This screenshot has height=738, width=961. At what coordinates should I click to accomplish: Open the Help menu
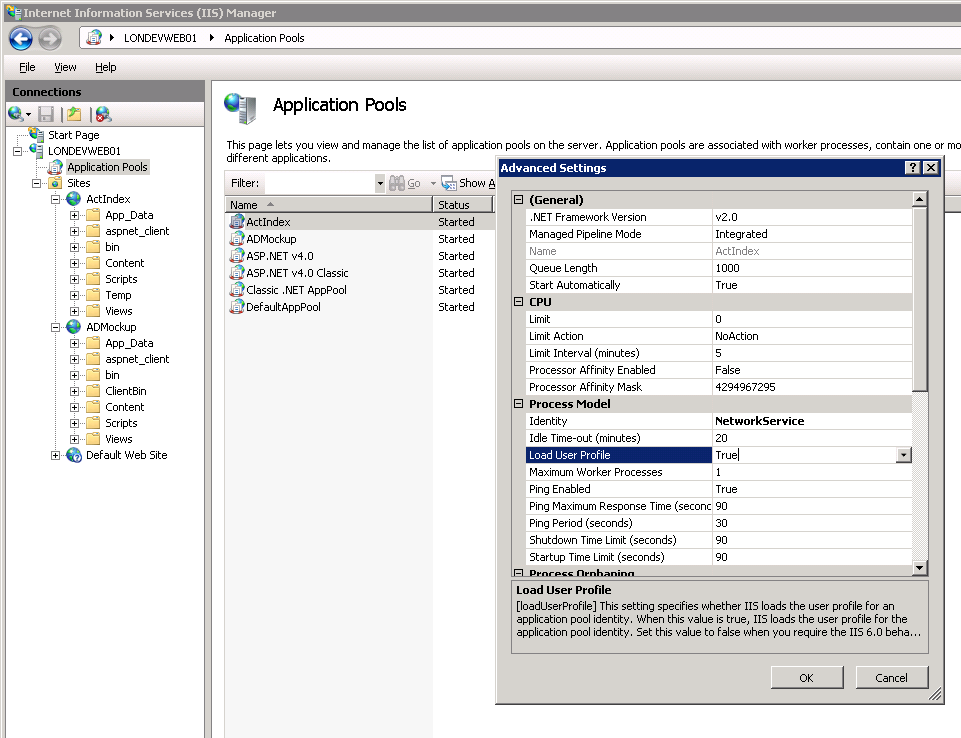click(x=105, y=67)
